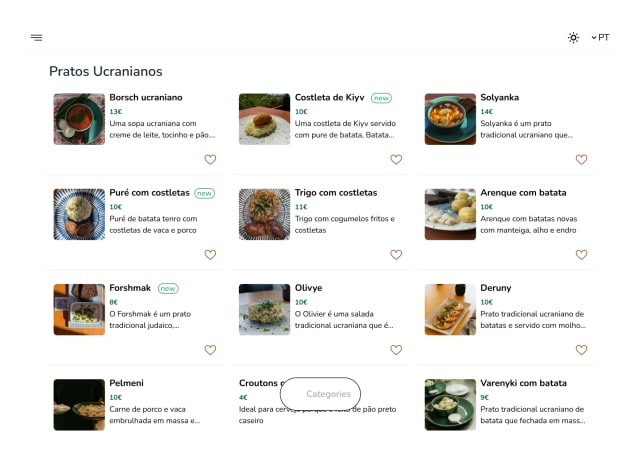
Task: Heart the Trigo com costletas dish
Action: pyautogui.click(x=396, y=255)
